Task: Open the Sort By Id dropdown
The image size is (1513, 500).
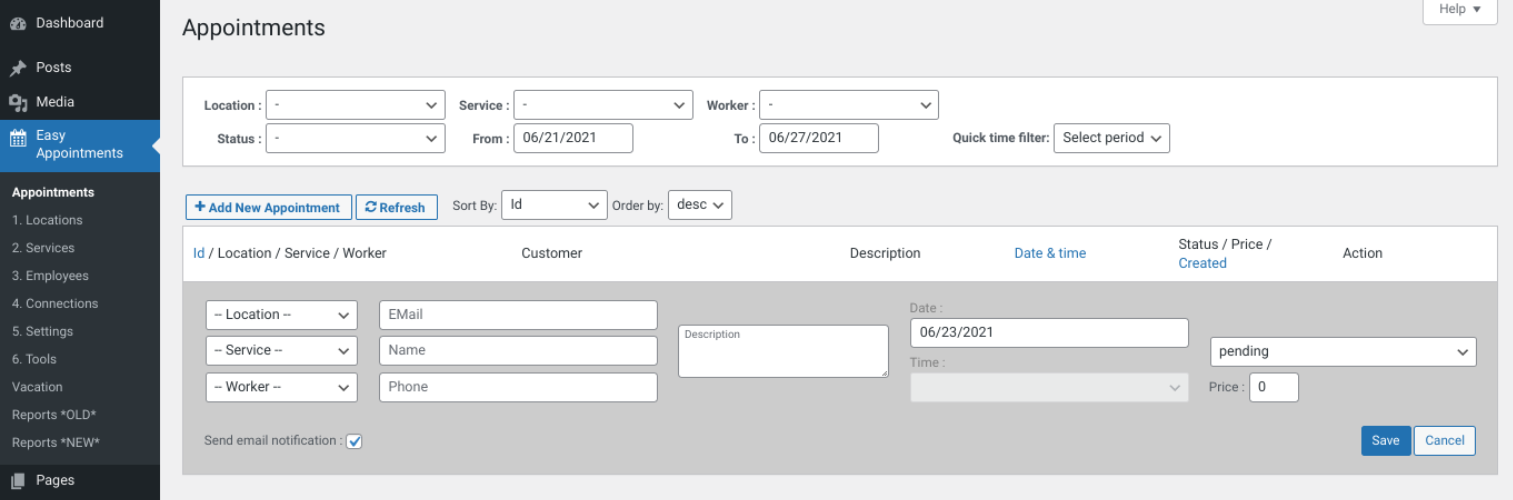Action: coord(554,205)
